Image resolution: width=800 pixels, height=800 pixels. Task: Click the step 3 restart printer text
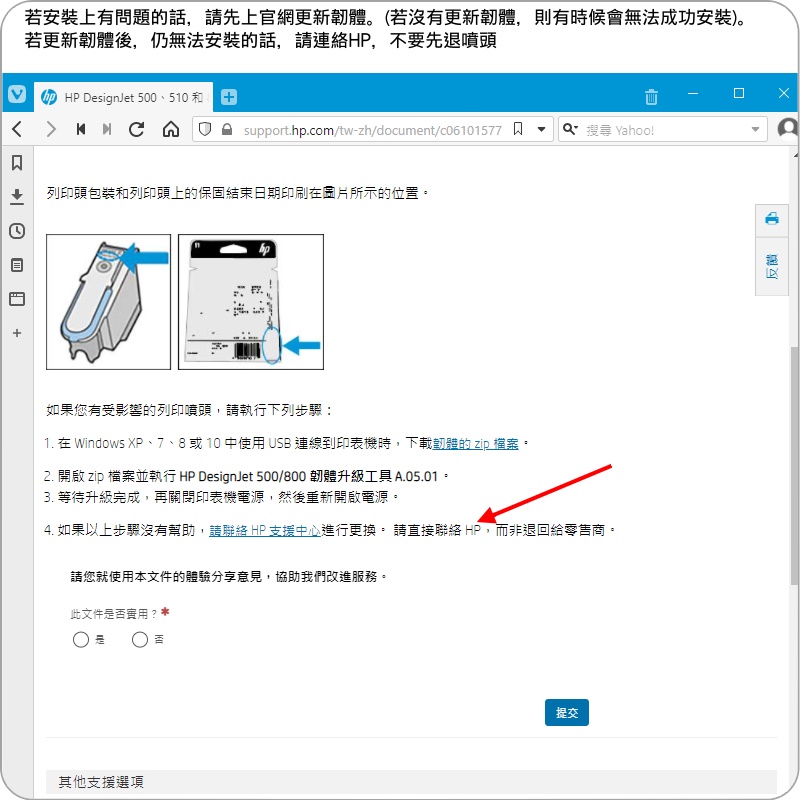click(221, 497)
